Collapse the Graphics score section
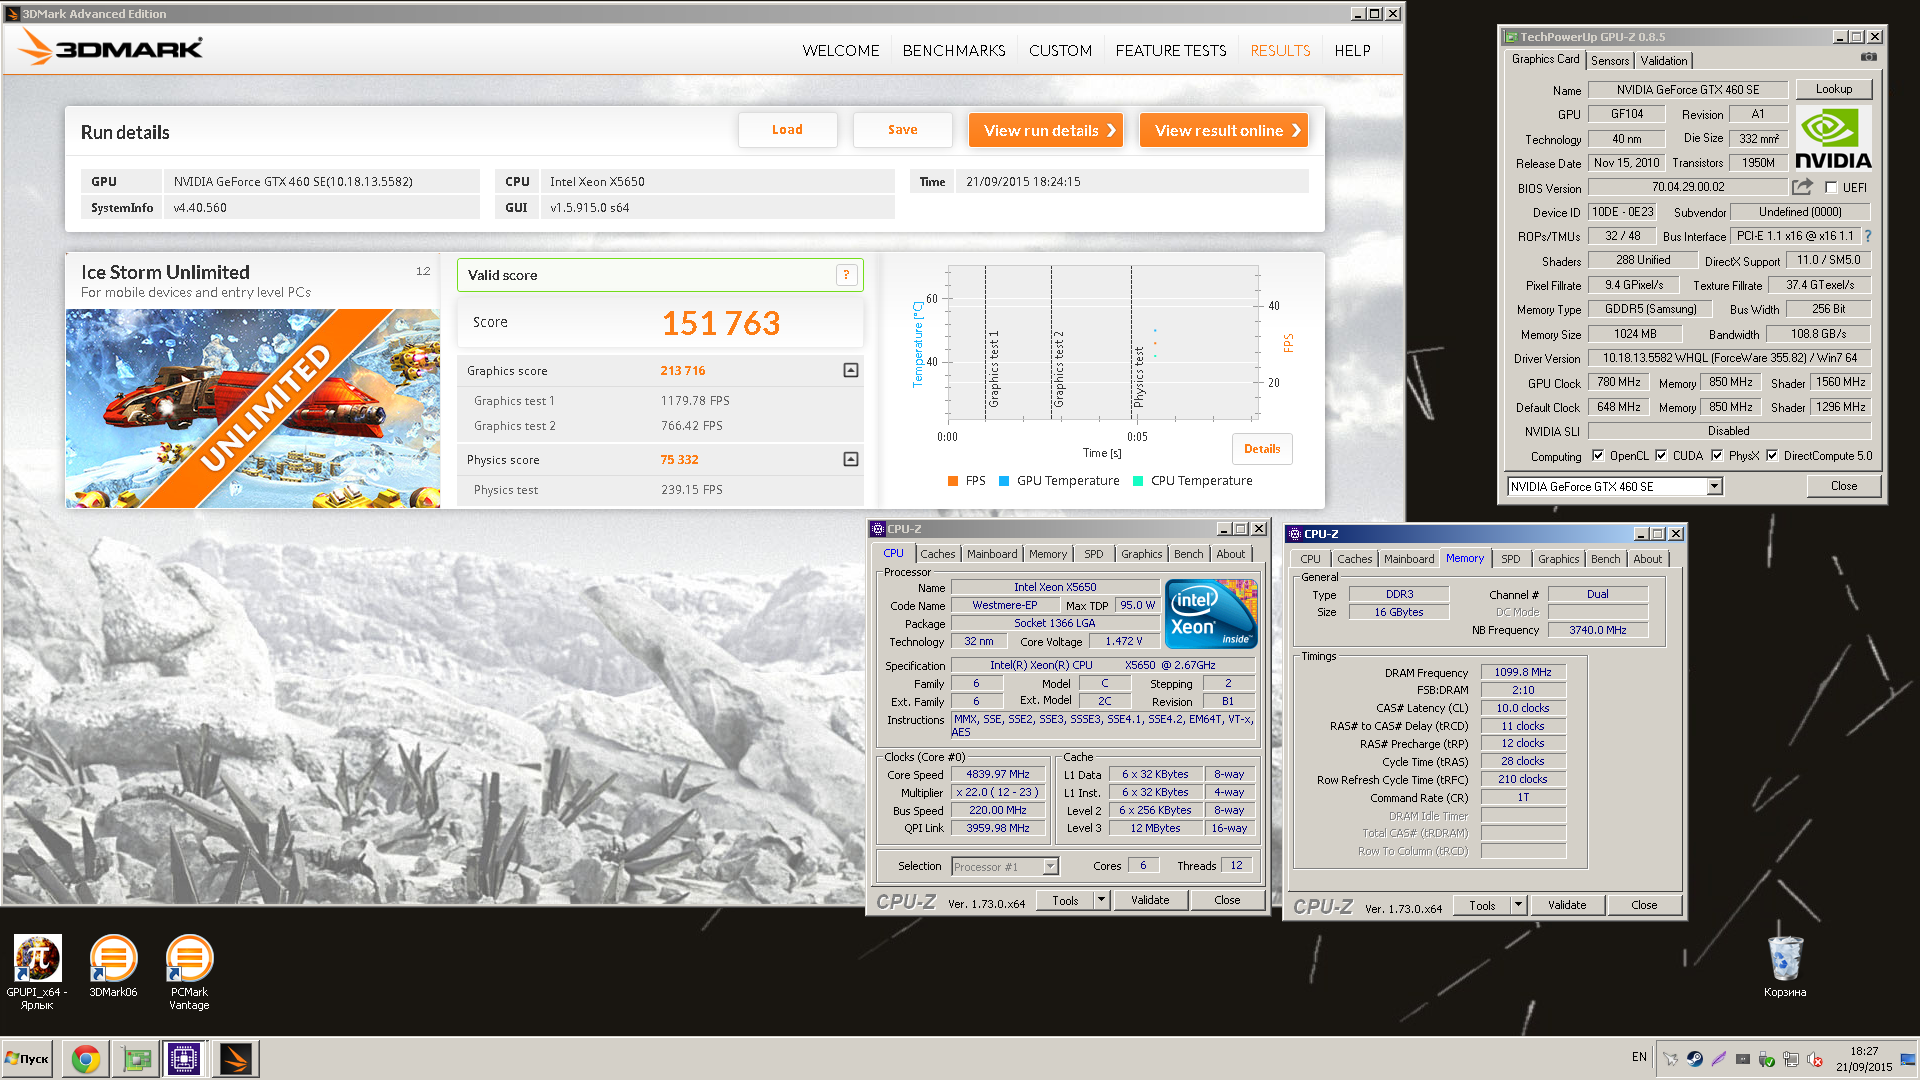Viewport: 1920px width, 1080px height. pyautogui.click(x=851, y=371)
